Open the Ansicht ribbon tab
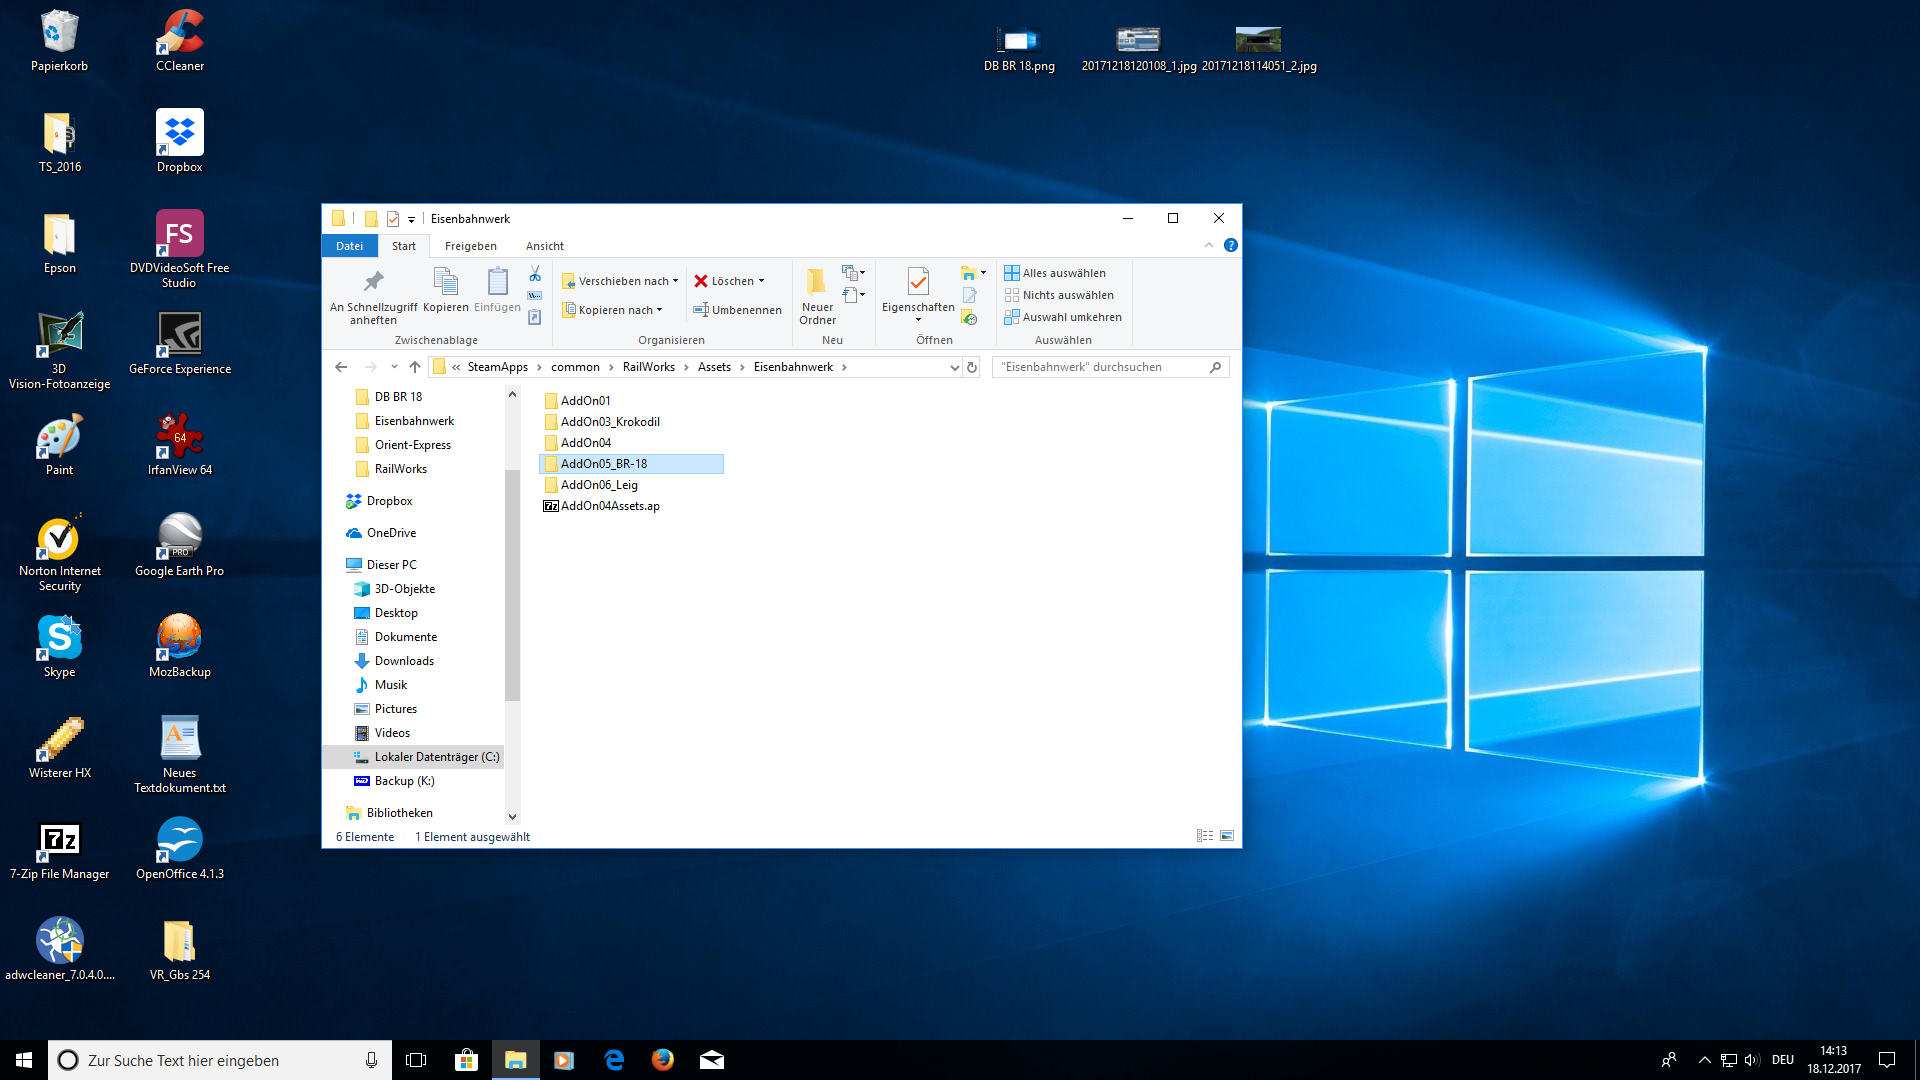Viewport: 1920px width, 1080px height. [x=544, y=246]
